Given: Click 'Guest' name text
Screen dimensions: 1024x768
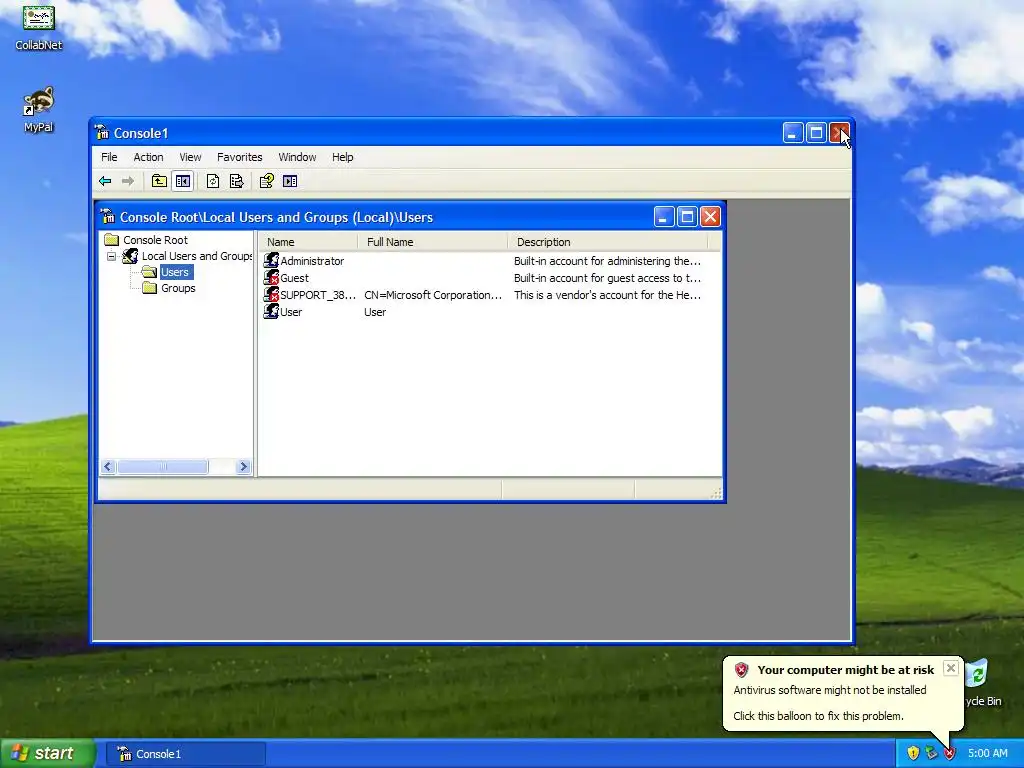Looking at the screenshot, I should 295,278.
